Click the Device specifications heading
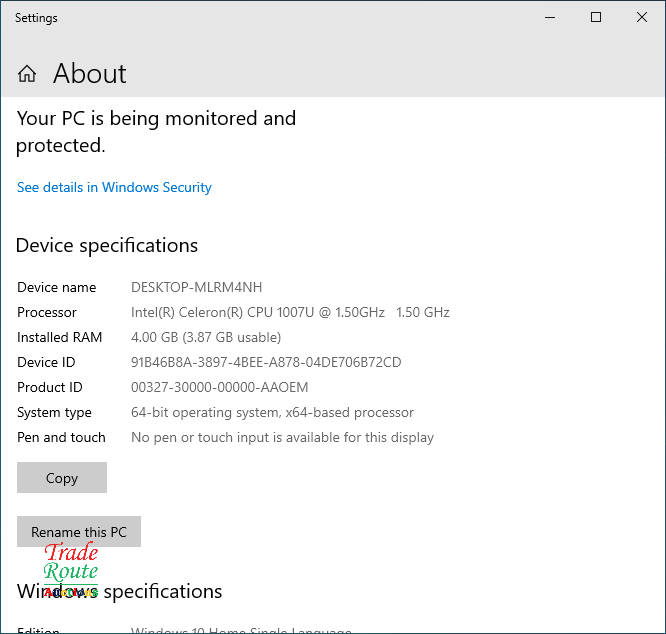This screenshot has height=634, width=666. pyautogui.click(x=107, y=245)
